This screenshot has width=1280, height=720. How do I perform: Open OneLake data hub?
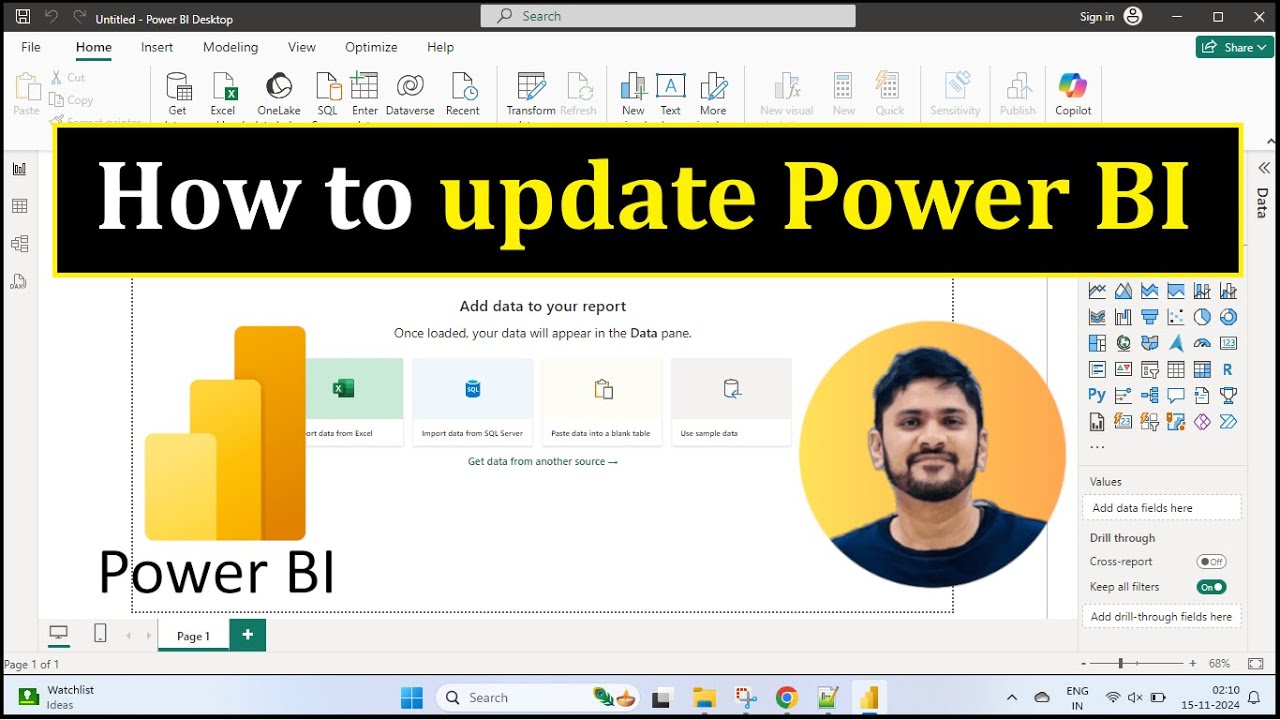tap(279, 95)
